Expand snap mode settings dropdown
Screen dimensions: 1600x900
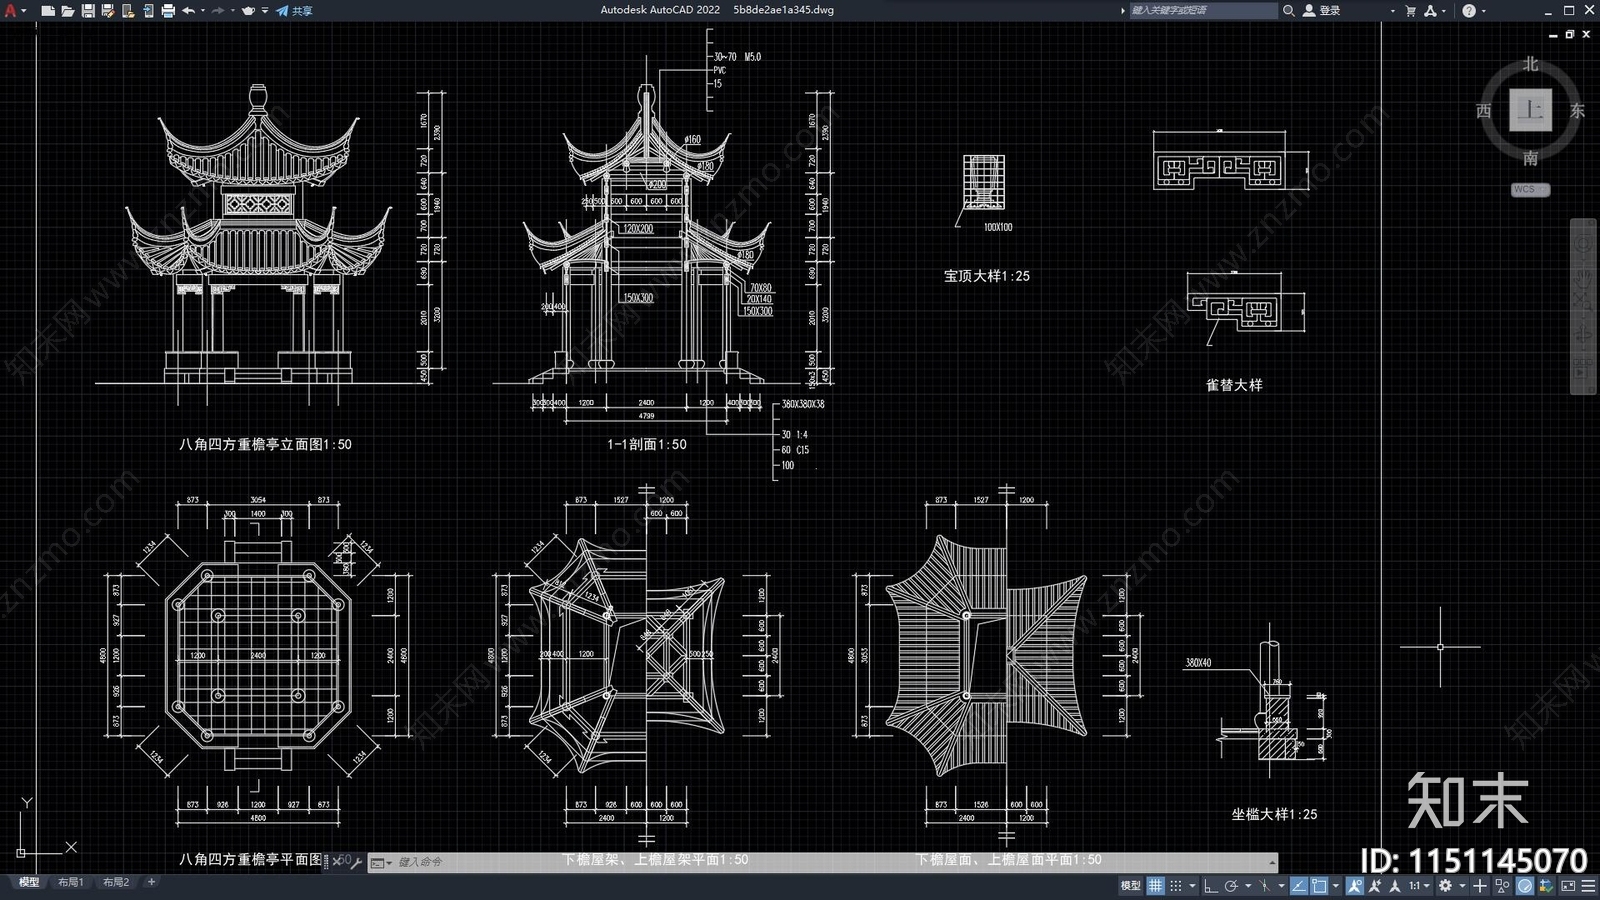(1192, 885)
